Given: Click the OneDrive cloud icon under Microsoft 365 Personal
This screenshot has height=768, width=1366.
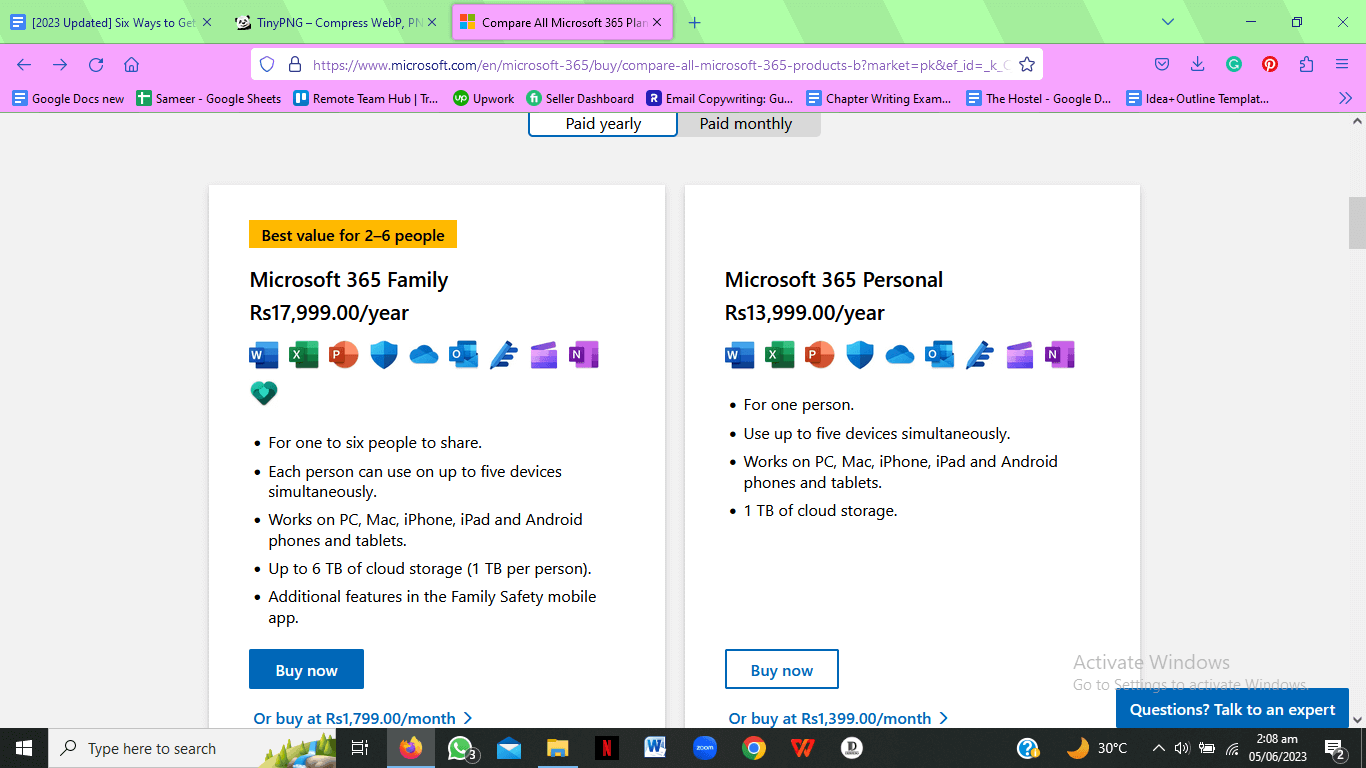Looking at the screenshot, I should click(x=900, y=355).
